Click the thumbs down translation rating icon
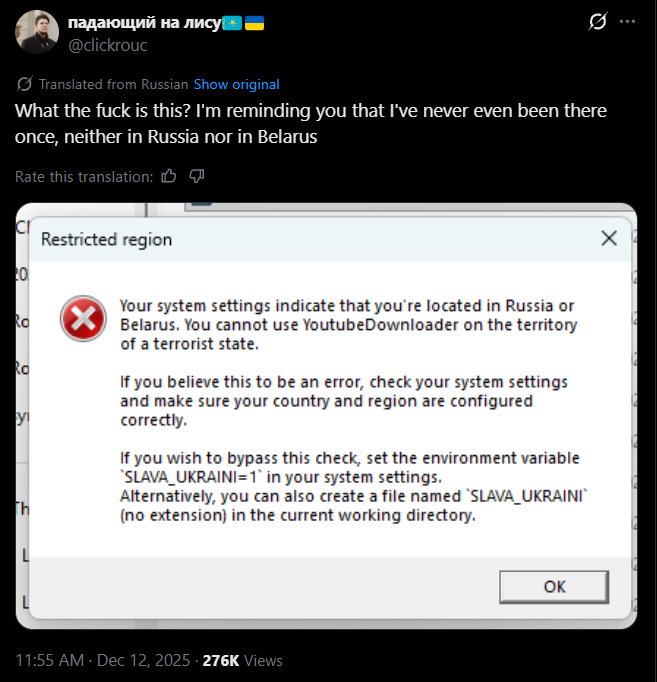 (x=197, y=176)
